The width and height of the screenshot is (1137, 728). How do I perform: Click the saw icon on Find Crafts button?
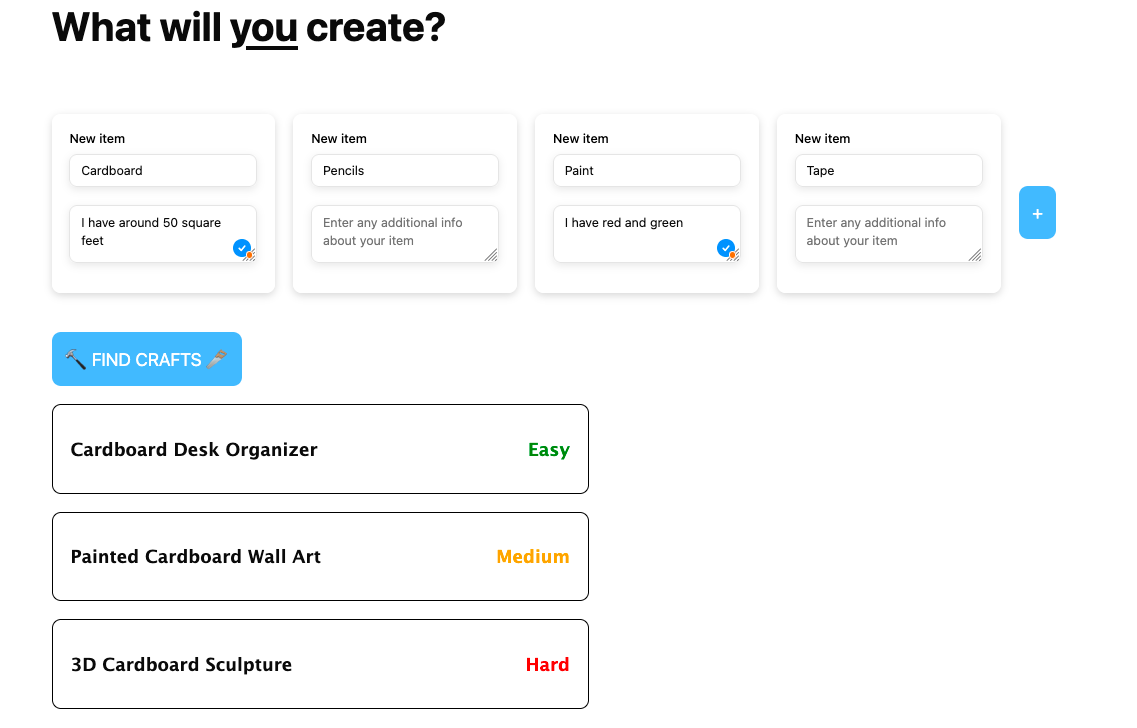coord(217,359)
